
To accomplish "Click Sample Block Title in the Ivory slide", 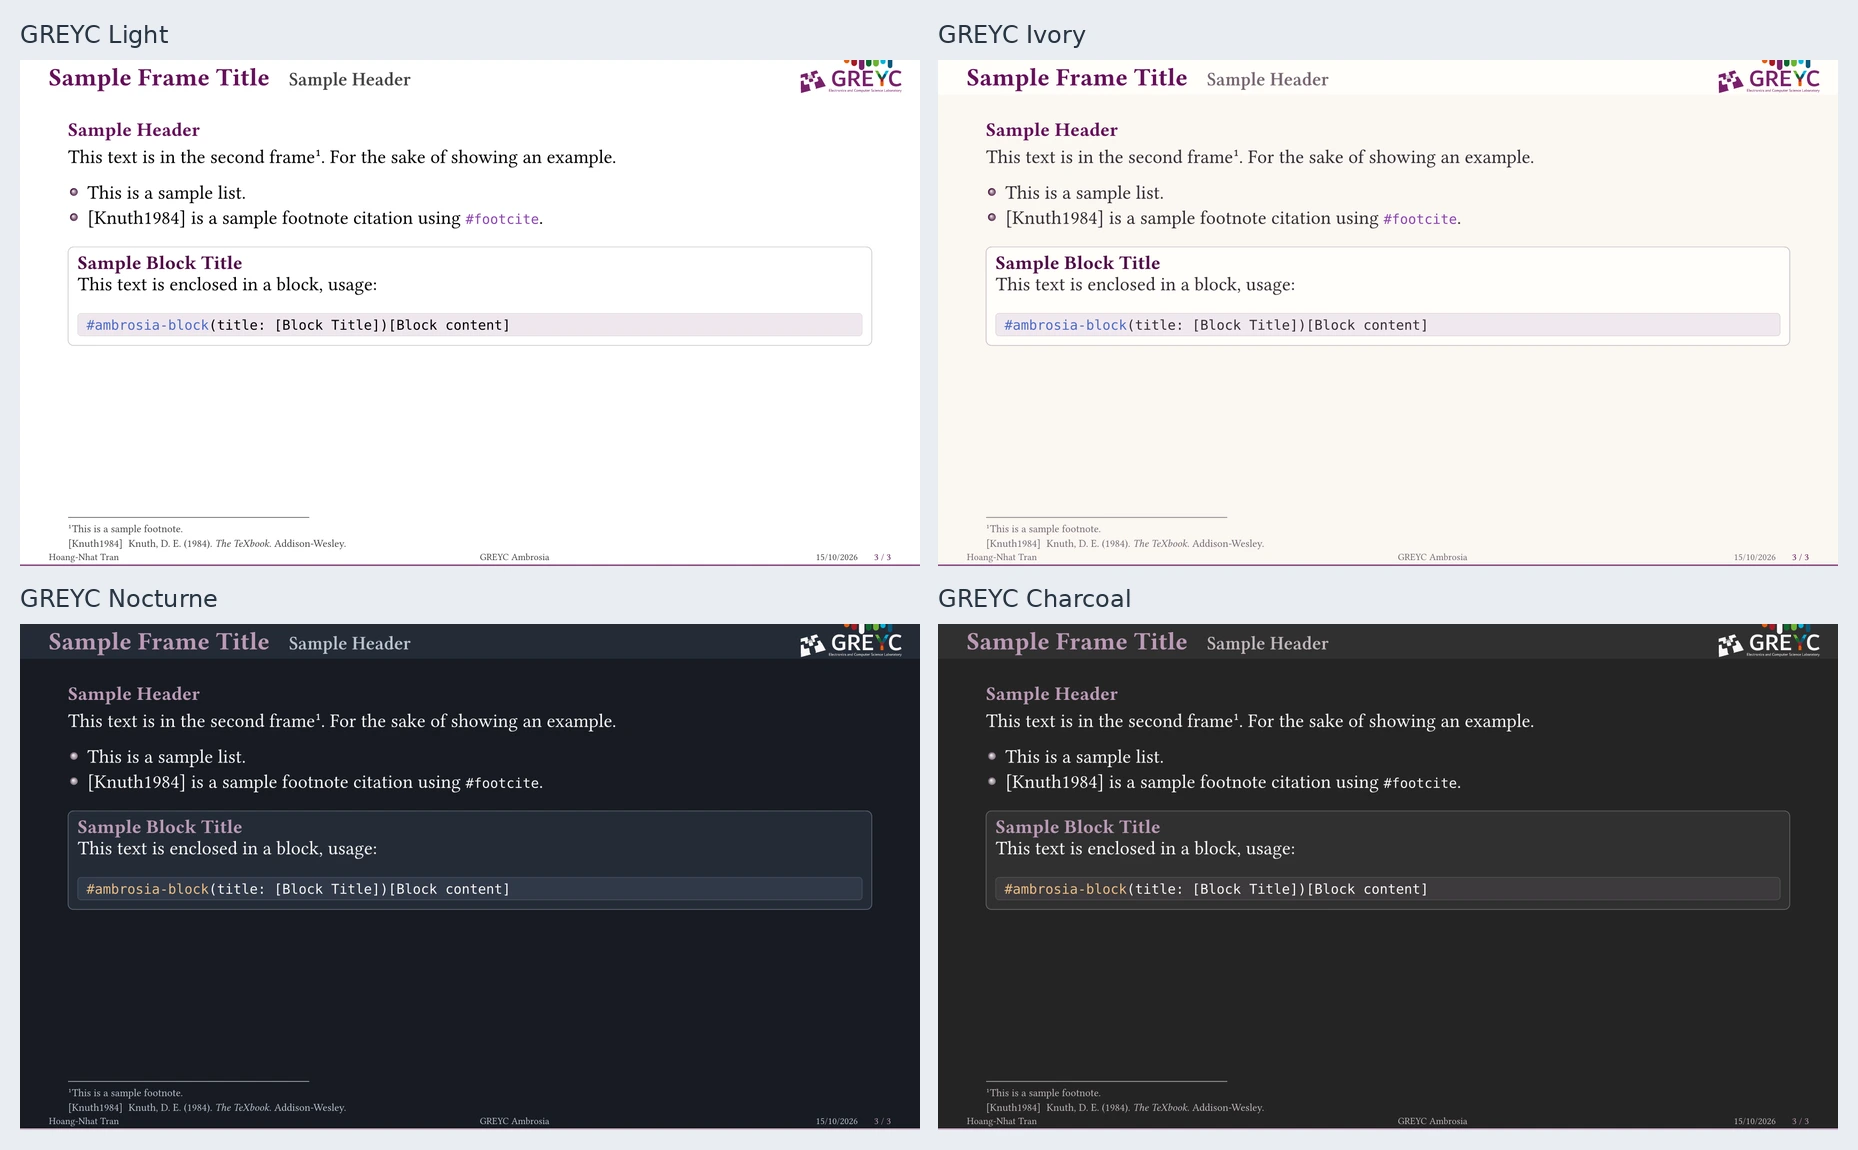I will [x=1078, y=263].
